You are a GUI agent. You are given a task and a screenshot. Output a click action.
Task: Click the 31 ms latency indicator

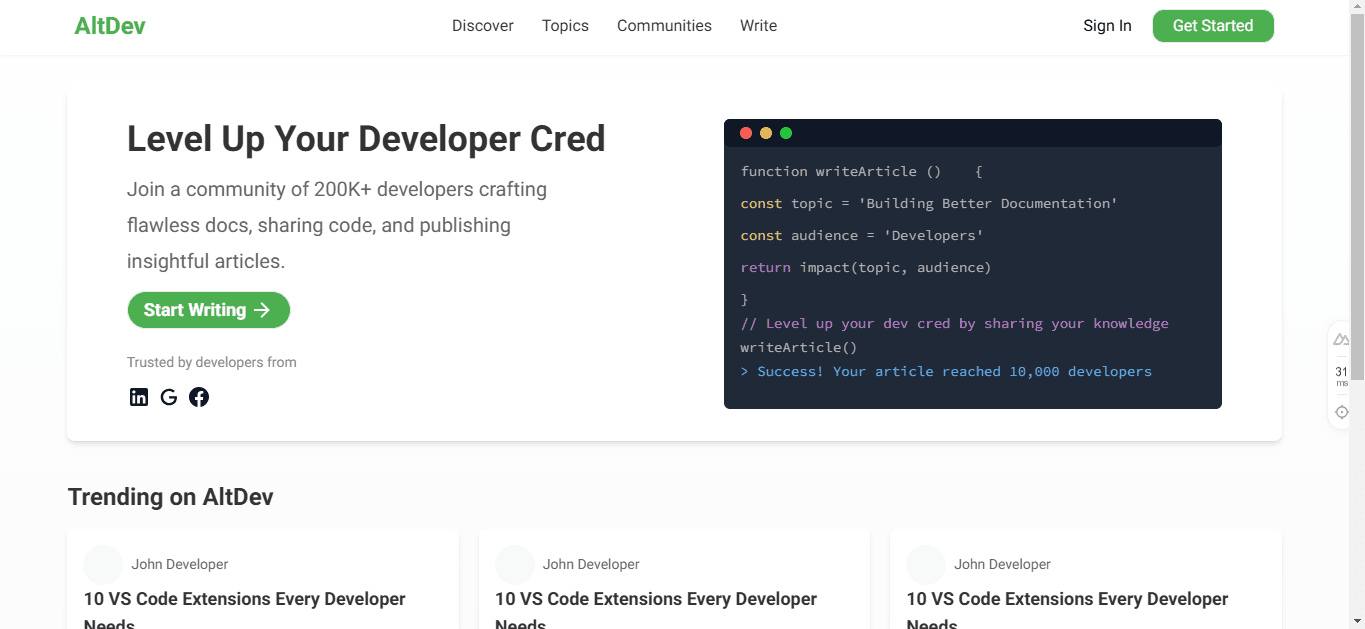1340,375
